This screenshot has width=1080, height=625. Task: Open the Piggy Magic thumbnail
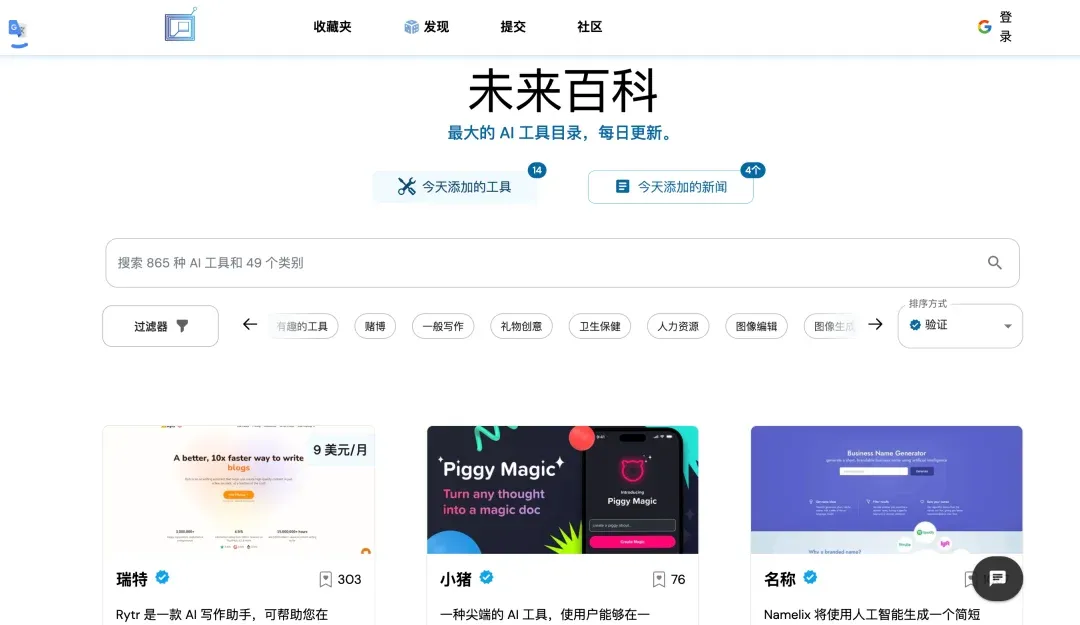tap(562, 489)
